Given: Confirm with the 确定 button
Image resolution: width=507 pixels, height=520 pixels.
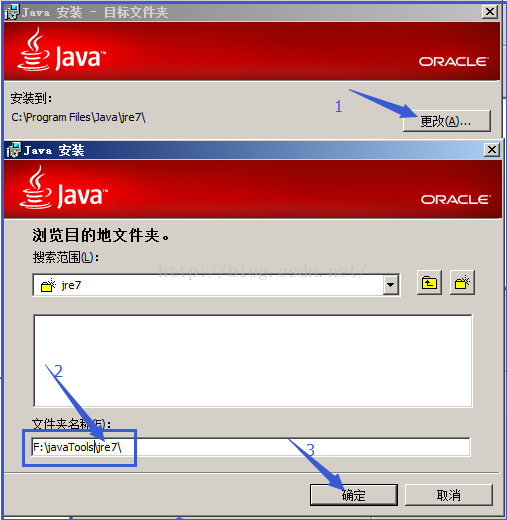Looking at the screenshot, I should point(354,495).
